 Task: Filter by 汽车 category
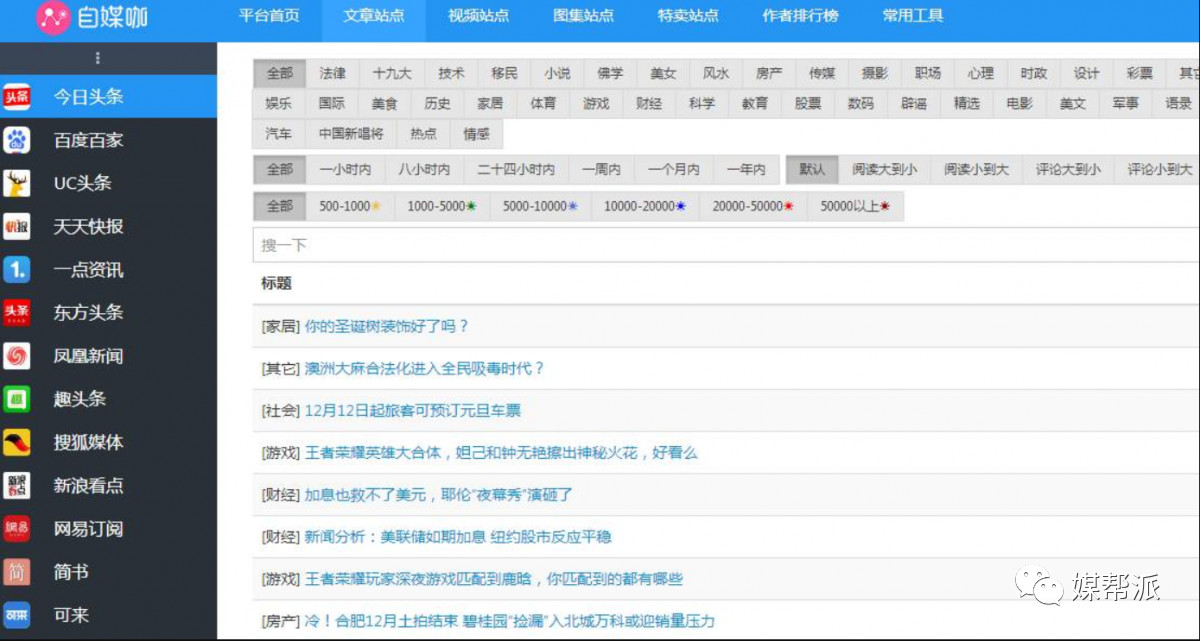click(x=279, y=134)
